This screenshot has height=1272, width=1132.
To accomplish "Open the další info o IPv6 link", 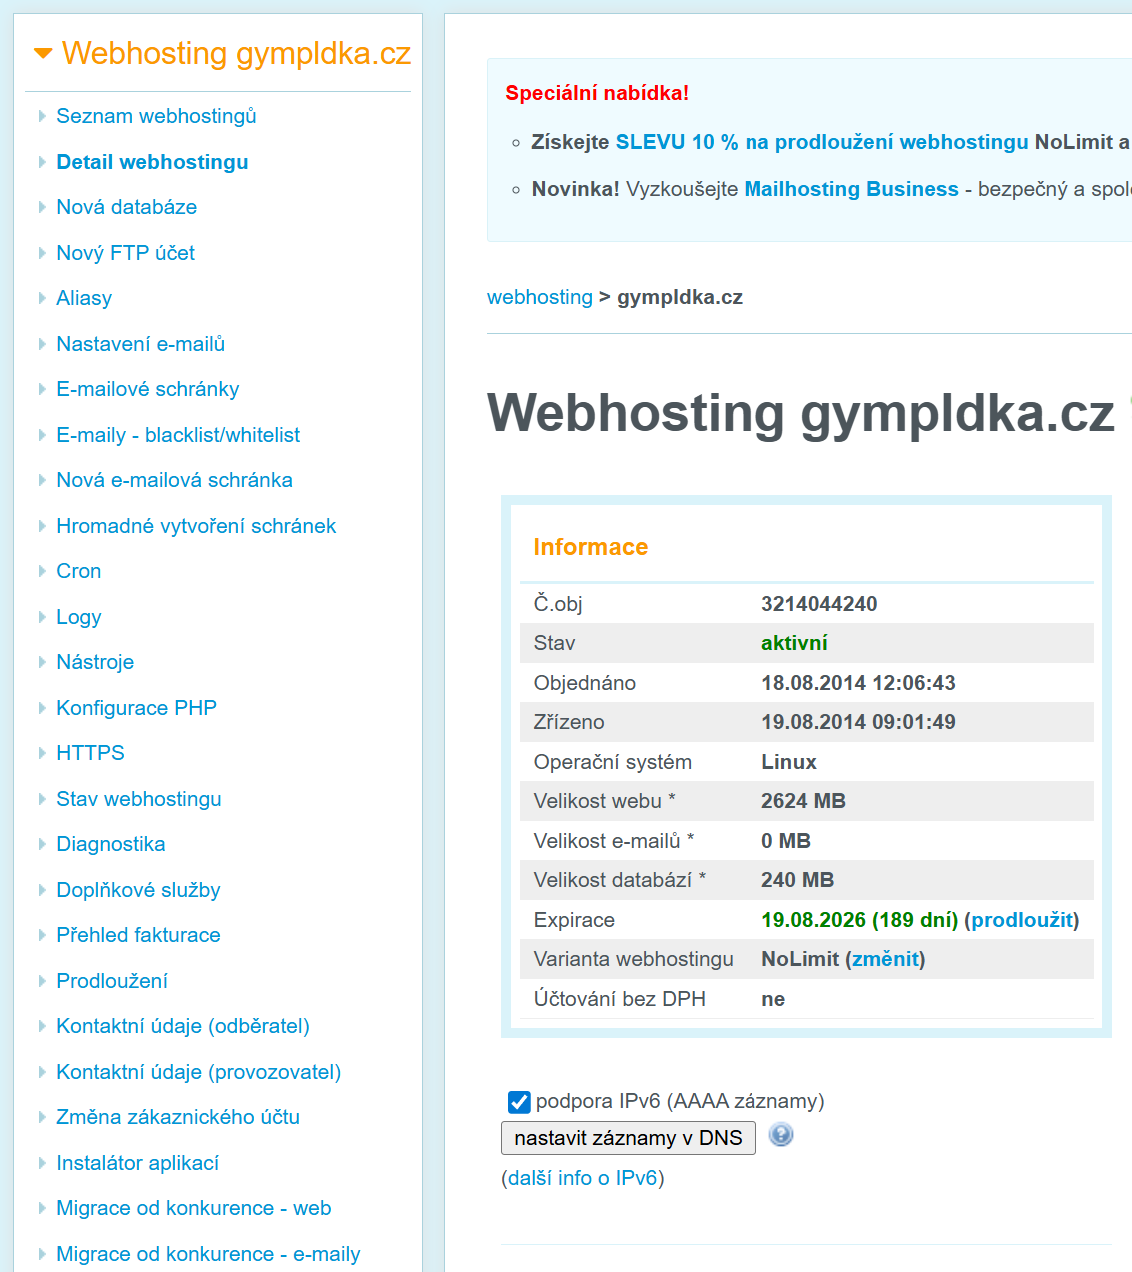I will [583, 1178].
